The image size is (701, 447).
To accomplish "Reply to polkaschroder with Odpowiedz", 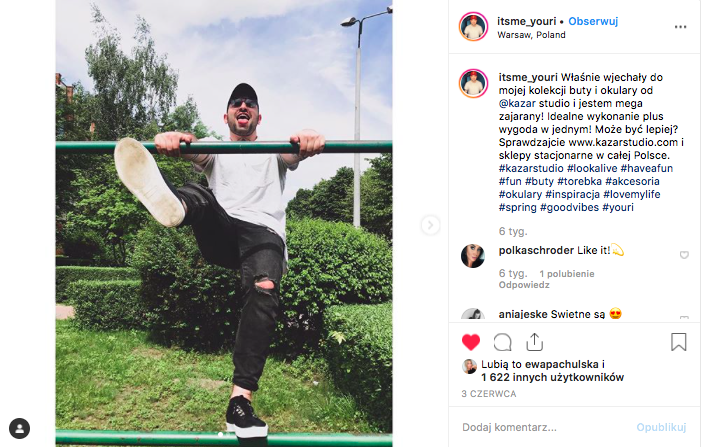I will [524, 285].
